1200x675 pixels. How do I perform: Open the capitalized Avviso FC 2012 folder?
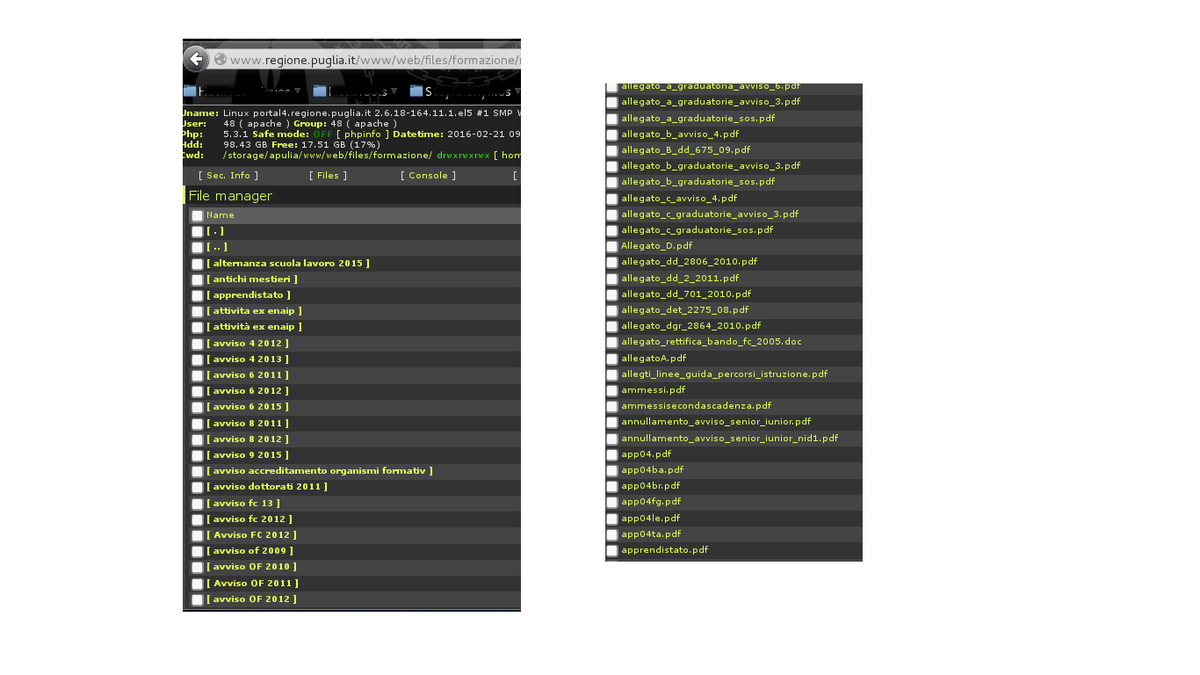pos(251,535)
